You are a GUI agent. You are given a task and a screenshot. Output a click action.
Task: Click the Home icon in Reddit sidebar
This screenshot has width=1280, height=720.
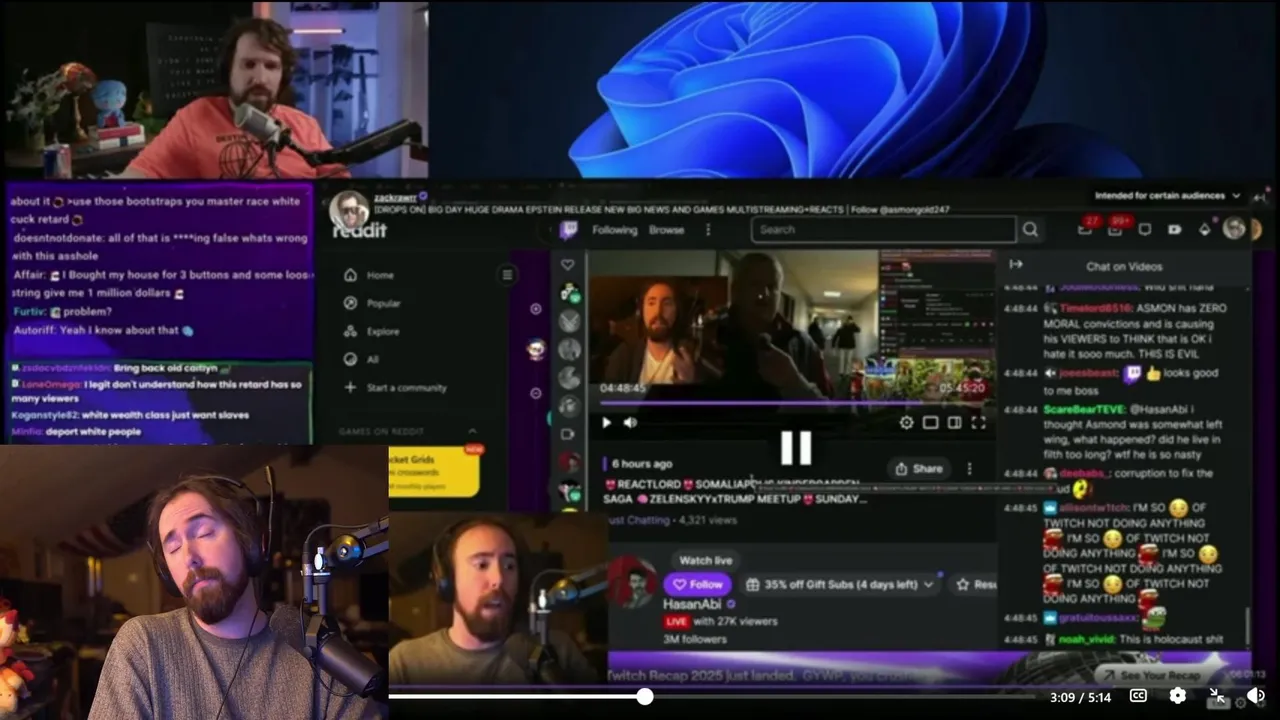(350, 275)
